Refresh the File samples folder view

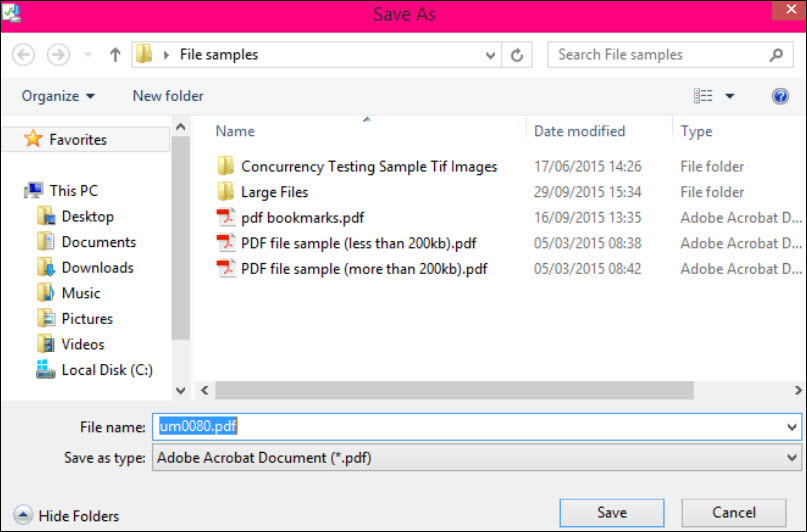coord(517,55)
